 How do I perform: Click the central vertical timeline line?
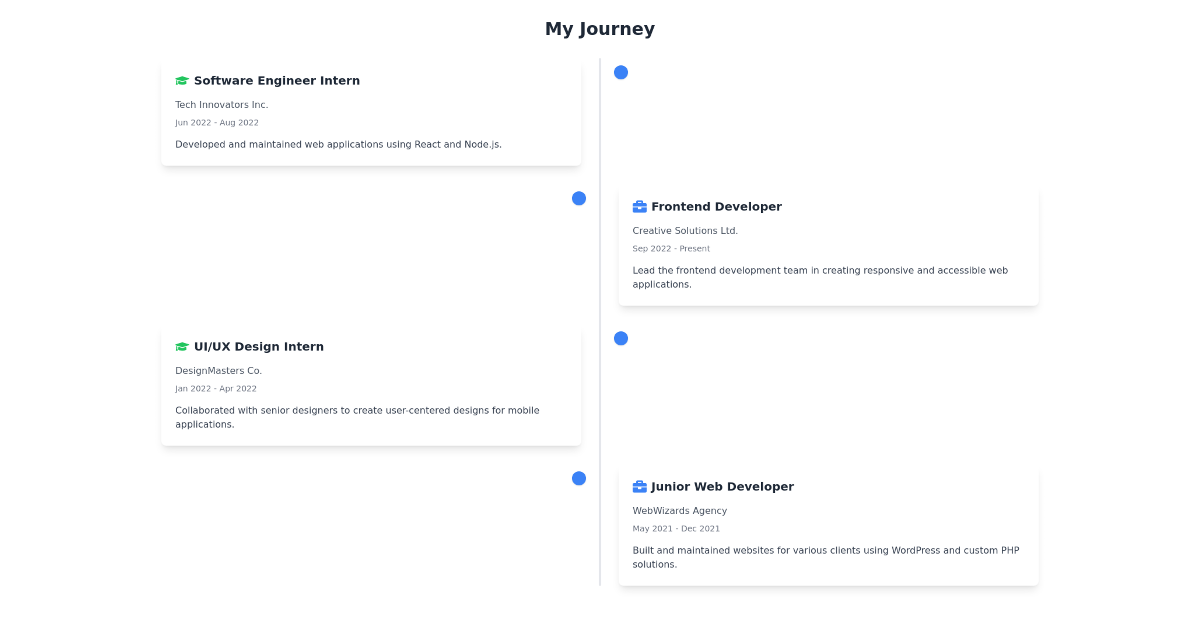[x=600, y=320]
